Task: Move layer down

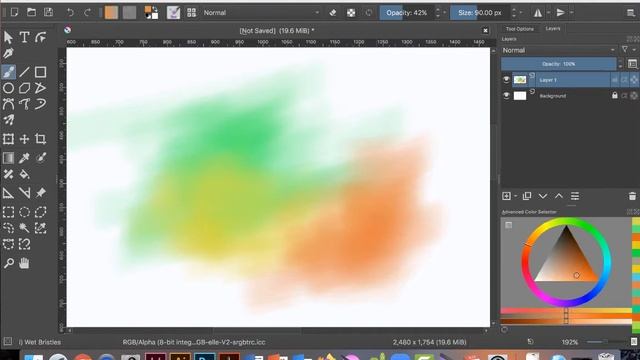Action: (x=542, y=196)
